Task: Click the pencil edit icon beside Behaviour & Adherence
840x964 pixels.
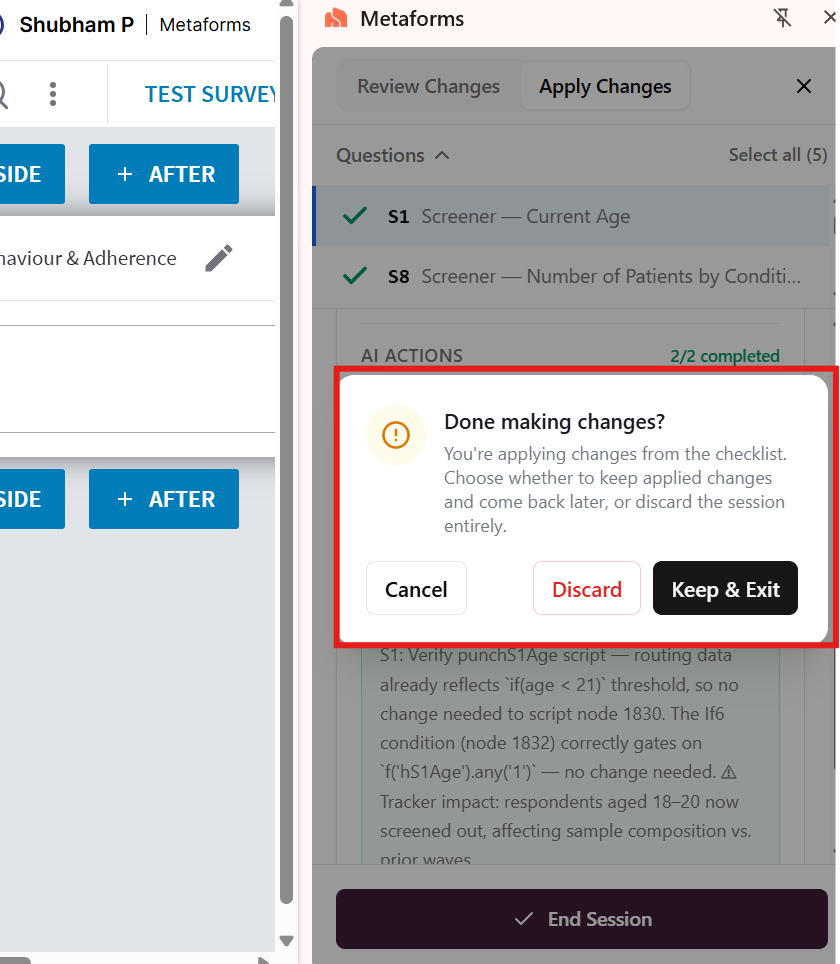Action: point(218,258)
